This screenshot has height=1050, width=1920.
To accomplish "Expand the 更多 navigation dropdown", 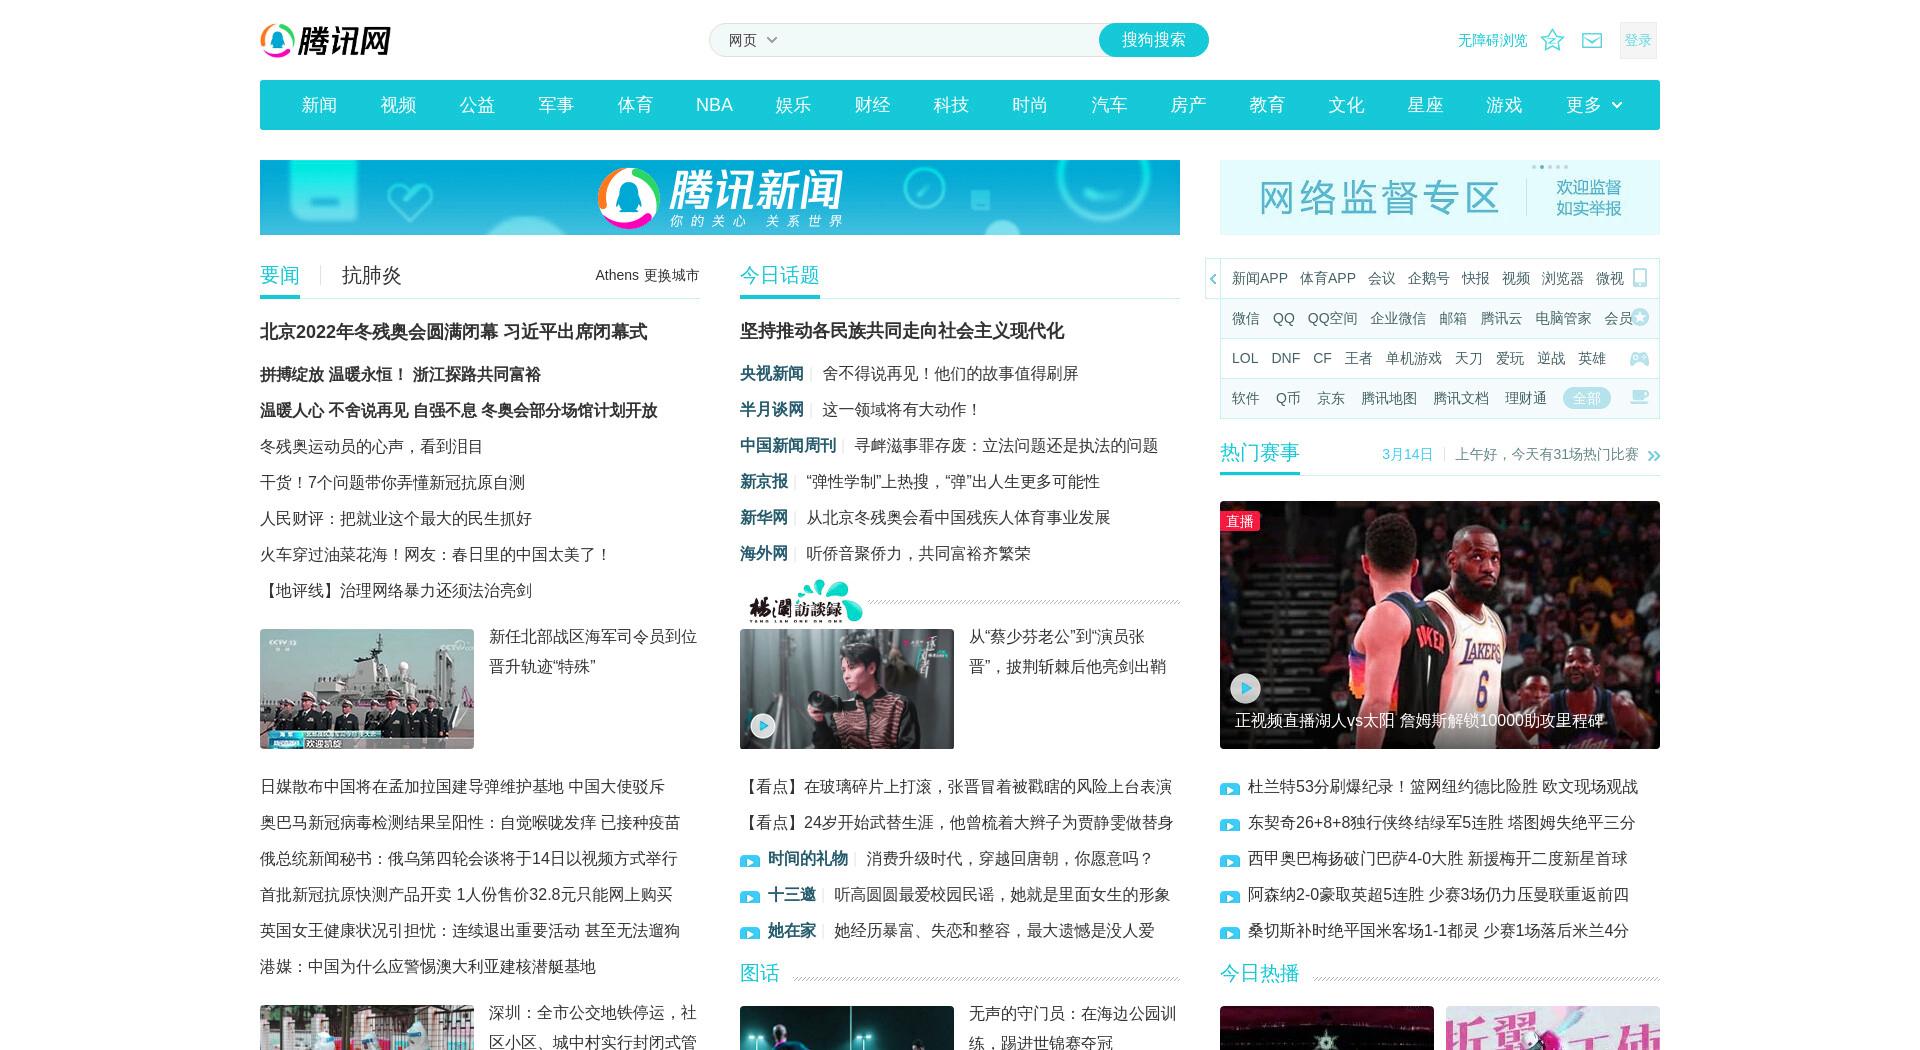I will pyautogui.click(x=1594, y=105).
